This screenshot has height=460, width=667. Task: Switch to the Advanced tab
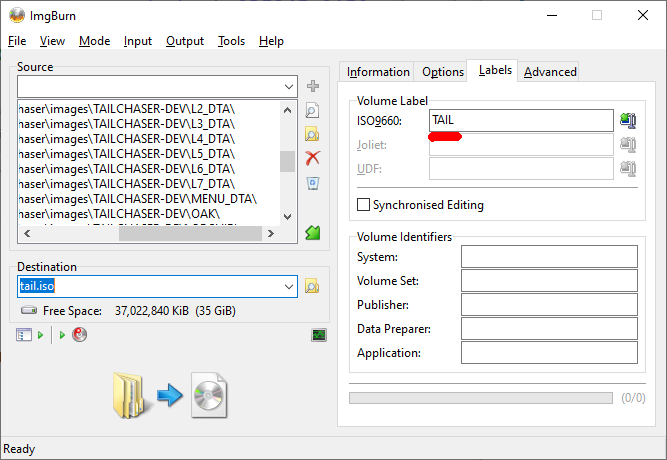tap(550, 72)
